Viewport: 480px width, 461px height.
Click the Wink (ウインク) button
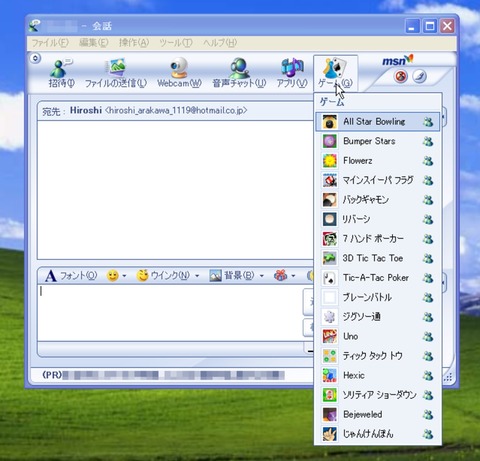coord(163,275)
